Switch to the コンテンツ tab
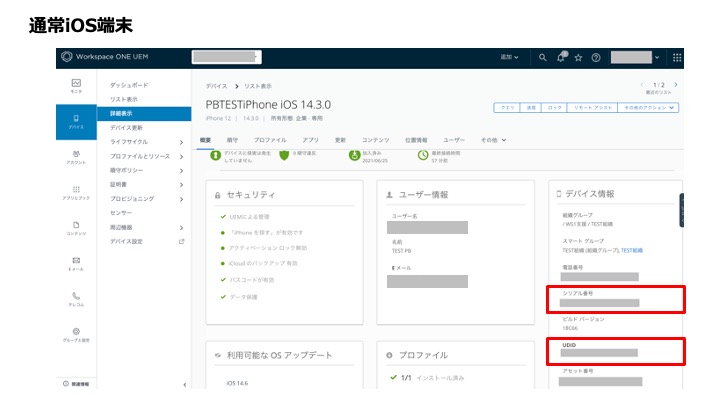 (376, 140)
